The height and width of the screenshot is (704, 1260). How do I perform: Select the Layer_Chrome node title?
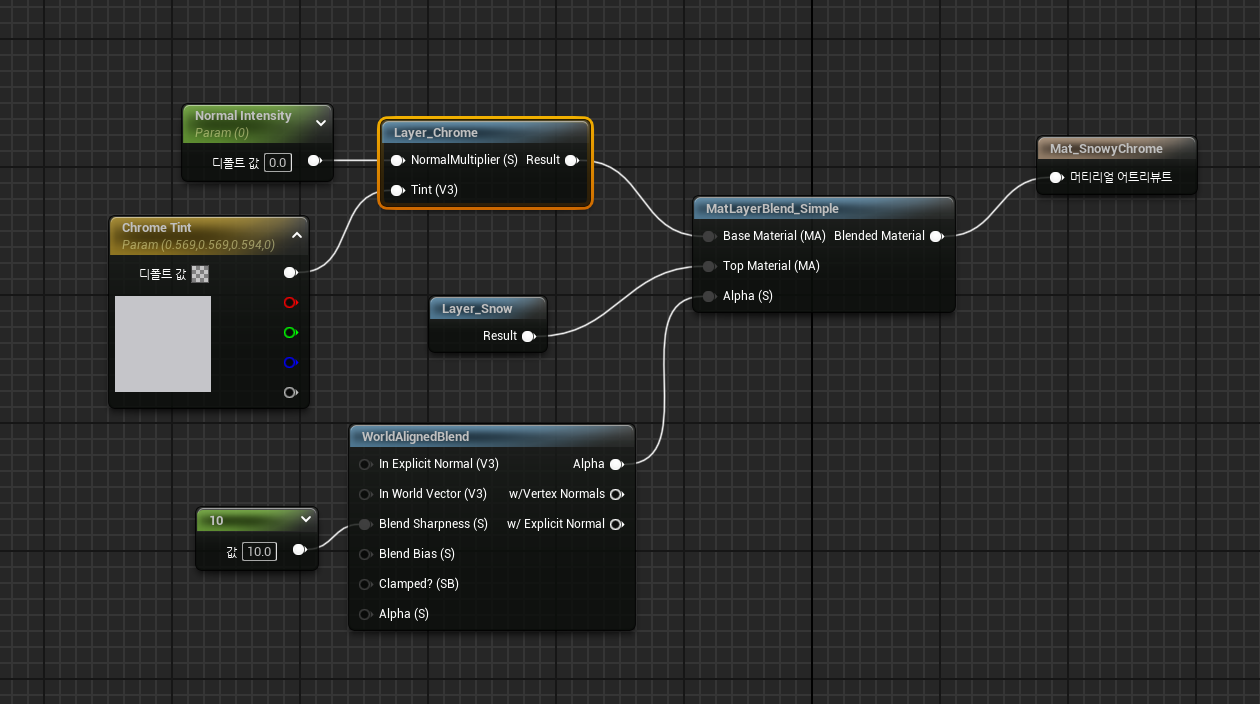(436, 133)
